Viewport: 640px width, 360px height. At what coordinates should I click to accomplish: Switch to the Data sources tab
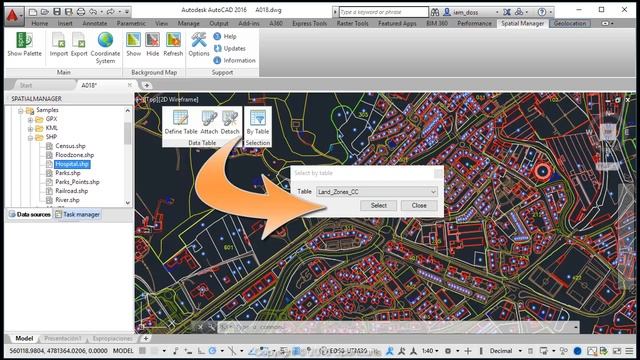pyautogui.click(x=29, y=214)
